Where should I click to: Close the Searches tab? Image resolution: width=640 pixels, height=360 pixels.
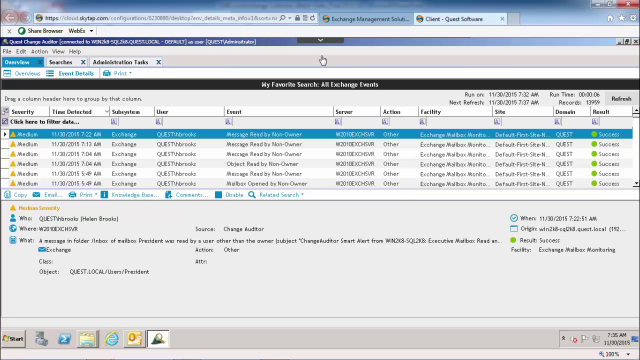point(83,62)
